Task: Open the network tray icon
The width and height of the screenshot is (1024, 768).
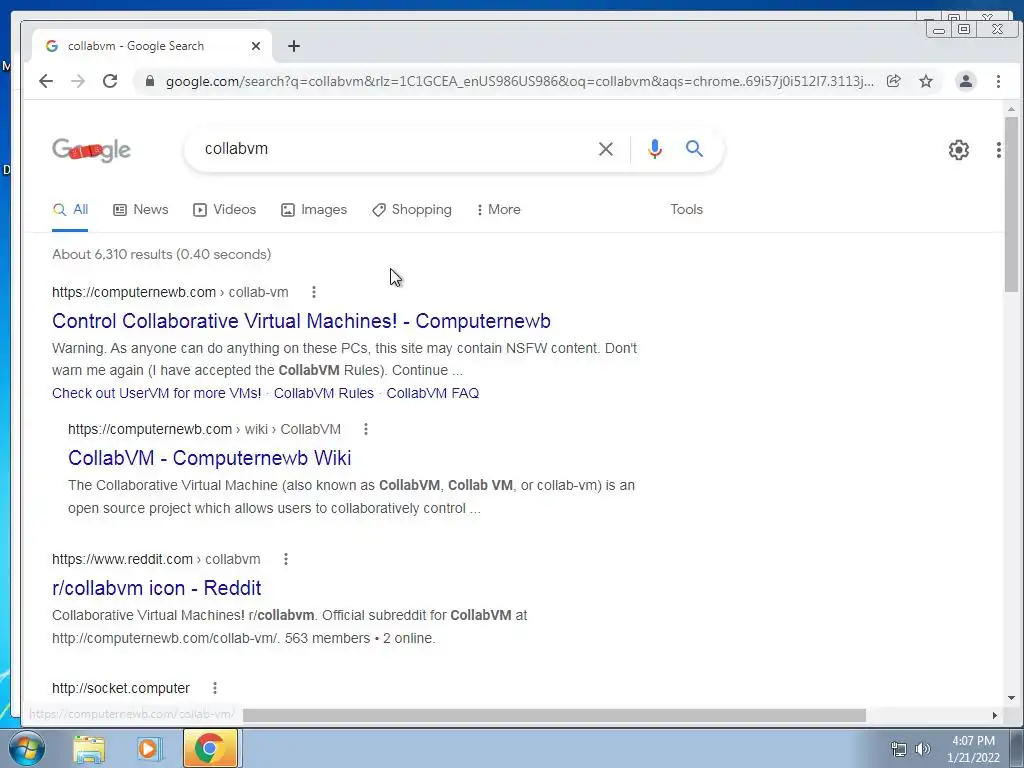Action: (x=899, y=749)
